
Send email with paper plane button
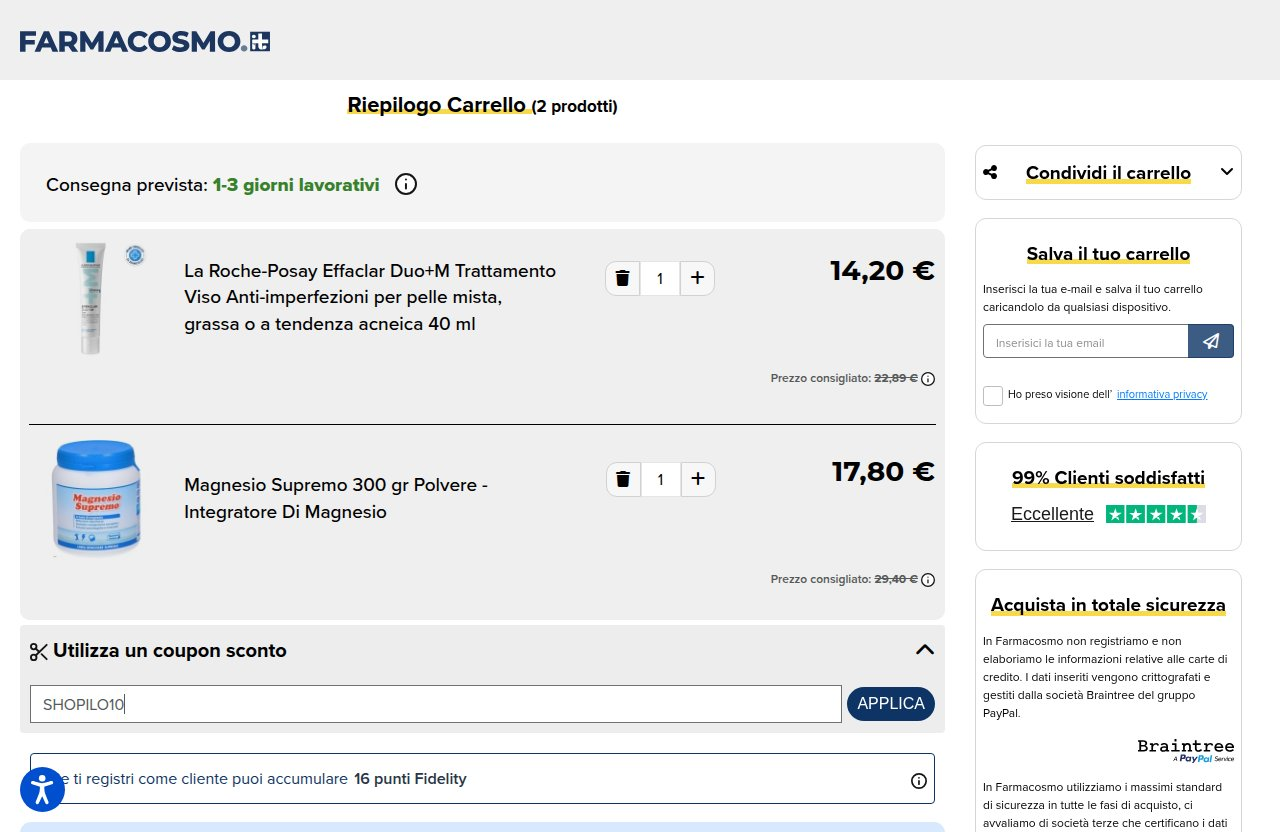[x=1211, y=341]
